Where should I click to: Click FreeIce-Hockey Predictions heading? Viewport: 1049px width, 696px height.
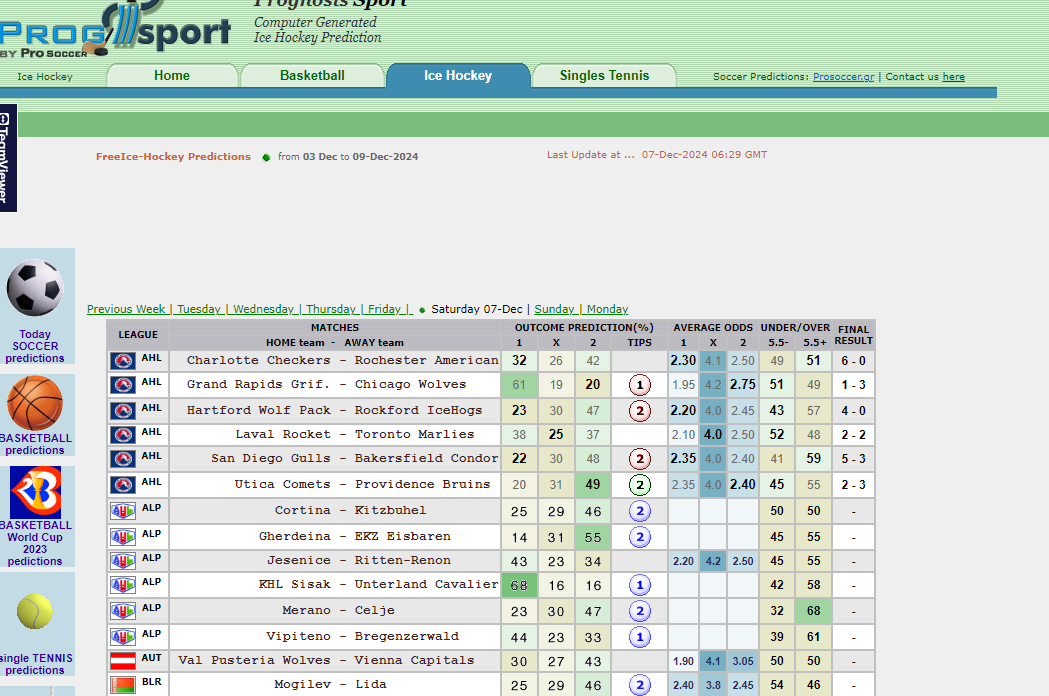173,157
